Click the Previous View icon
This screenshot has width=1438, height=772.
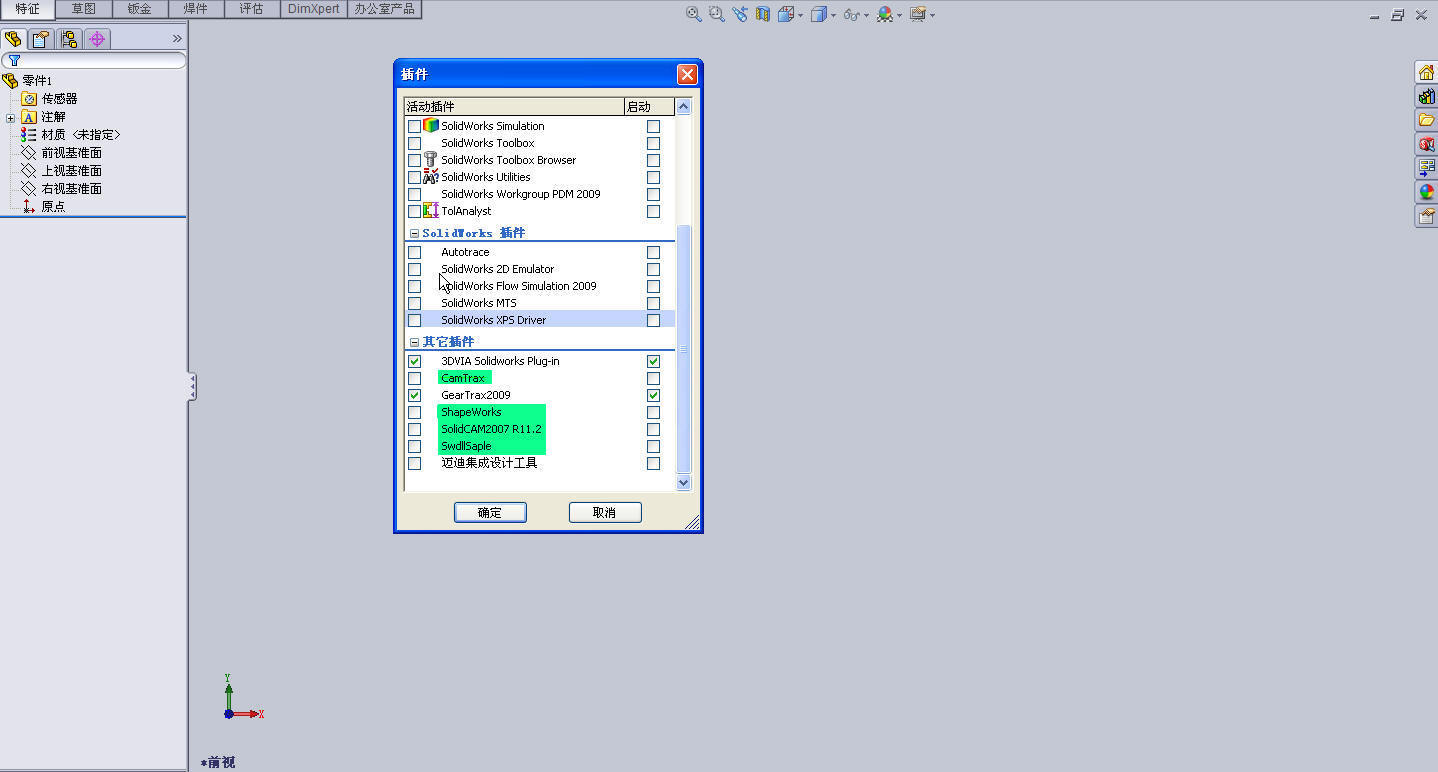pyautogui.click(x=740, y=14)
